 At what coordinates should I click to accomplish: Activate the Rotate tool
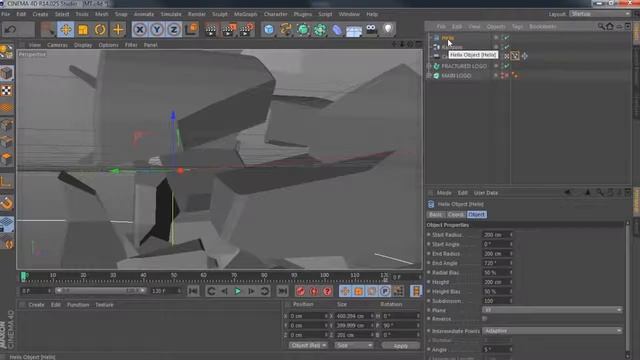100,29
